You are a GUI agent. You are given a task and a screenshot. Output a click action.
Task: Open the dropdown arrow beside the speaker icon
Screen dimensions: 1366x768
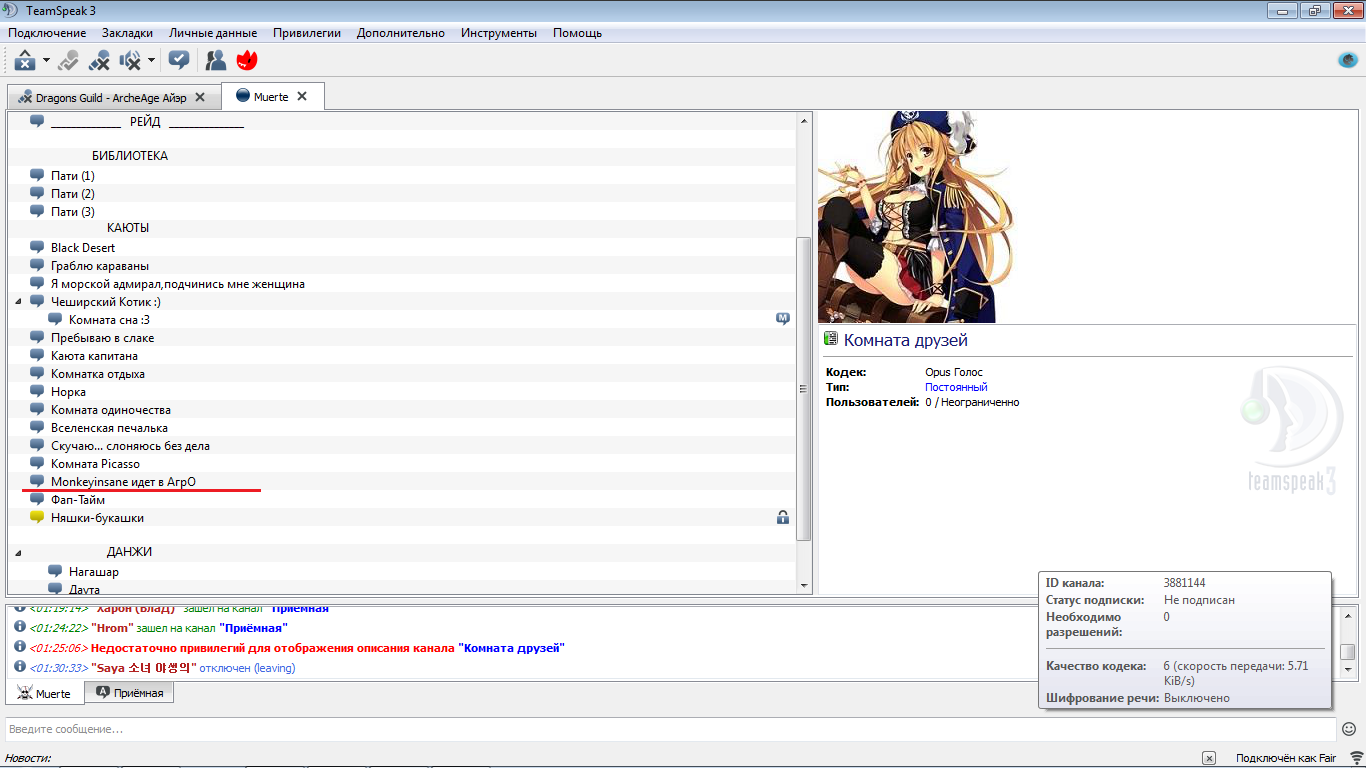(151, 61)
